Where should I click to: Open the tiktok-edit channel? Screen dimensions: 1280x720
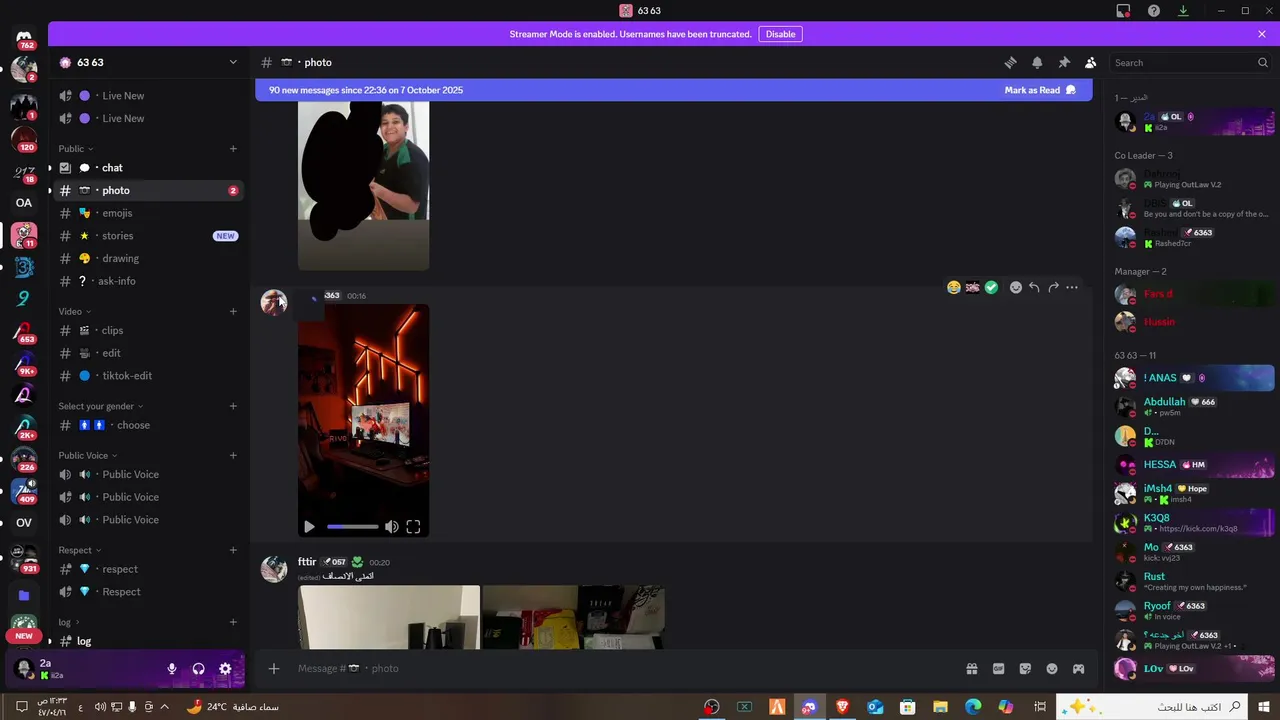click(x=149, y=376)
